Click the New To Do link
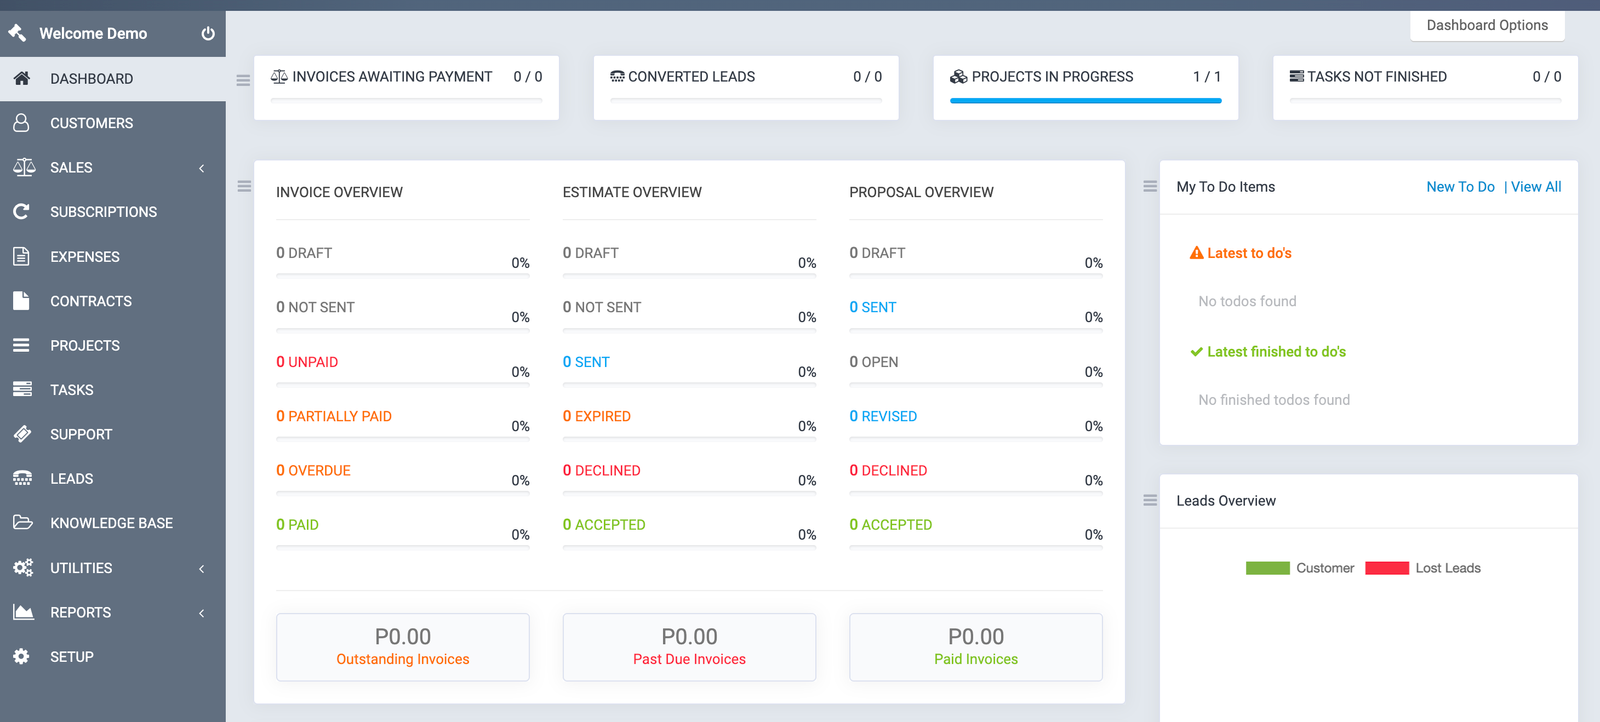 tap(1460, 187)
